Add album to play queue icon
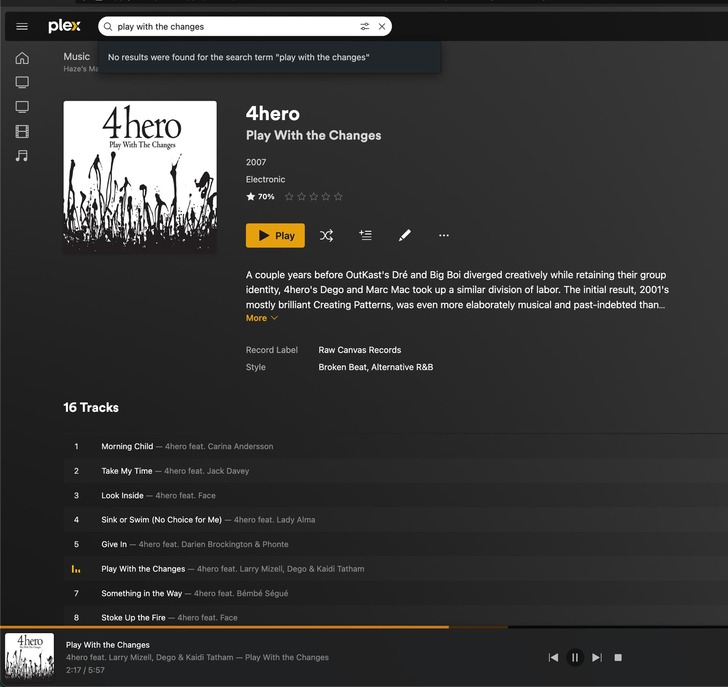728x687 pixels. (365, 235)
